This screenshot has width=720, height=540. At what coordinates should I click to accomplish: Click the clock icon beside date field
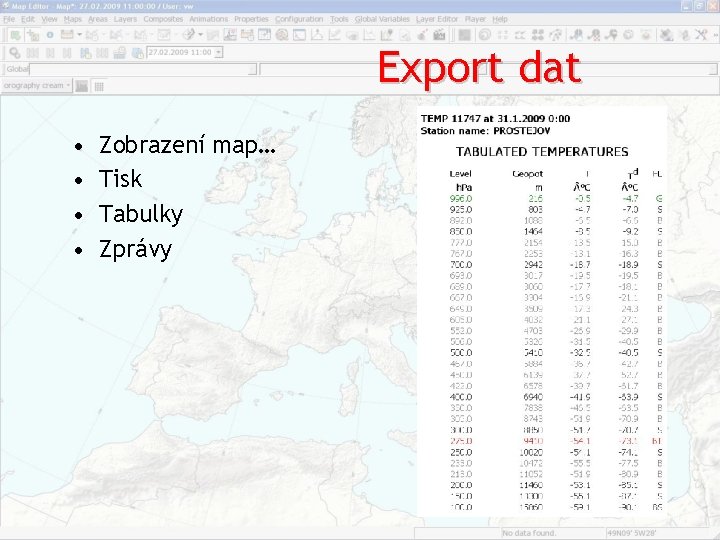(137, 53)
